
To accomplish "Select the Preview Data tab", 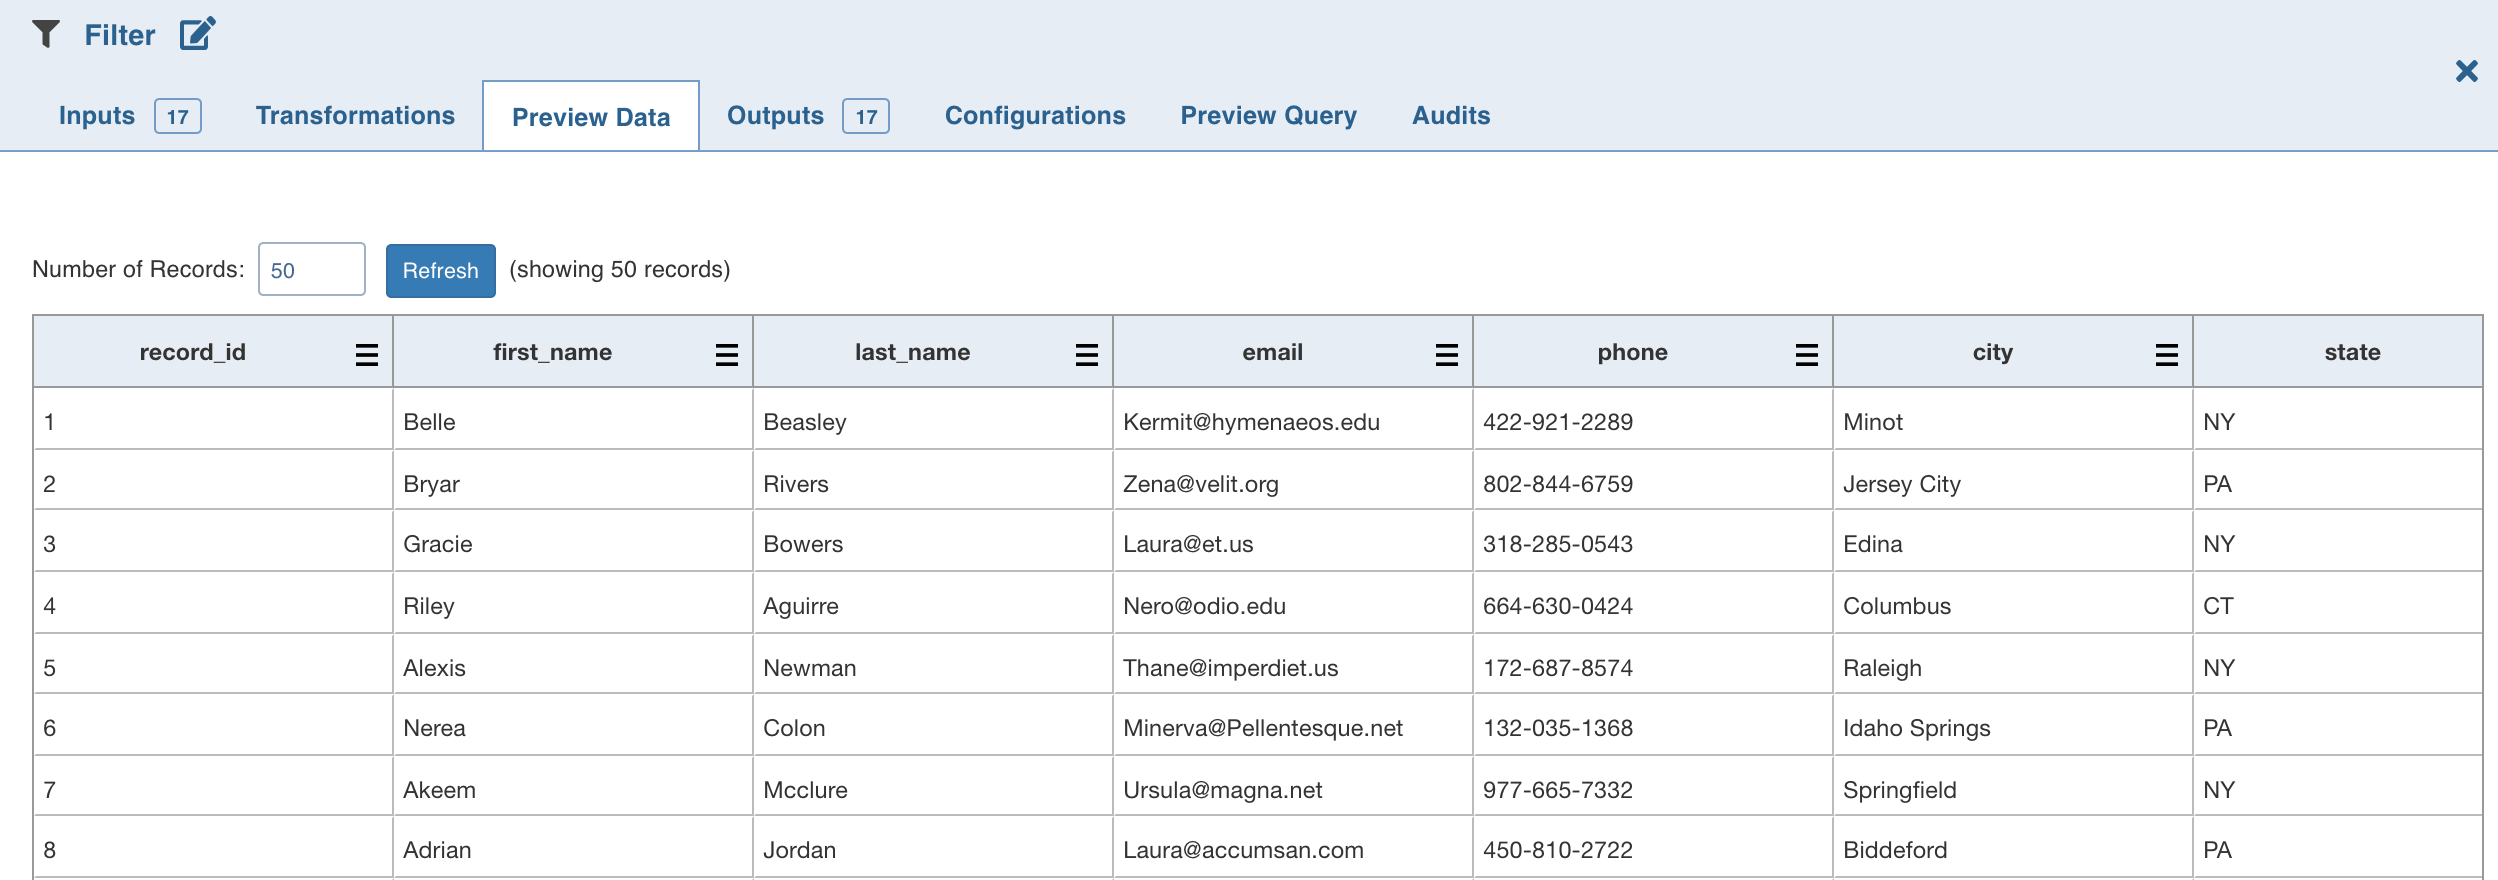I will (591, 117).
